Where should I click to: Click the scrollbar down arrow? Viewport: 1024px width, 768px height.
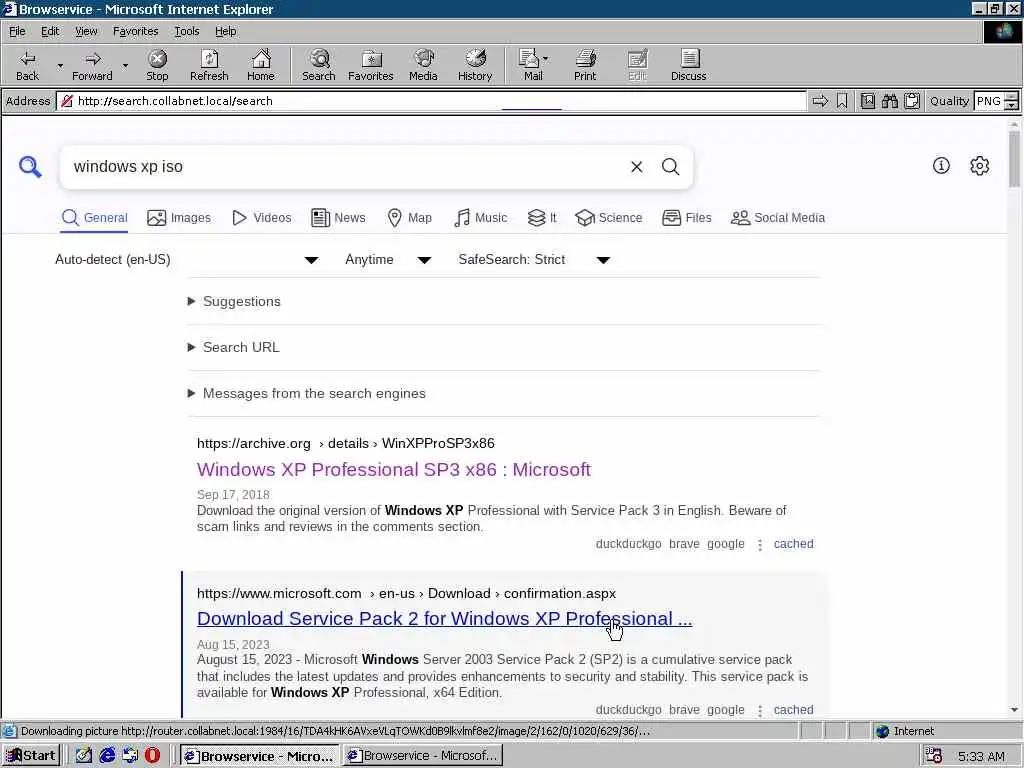tap(1014, 709)
